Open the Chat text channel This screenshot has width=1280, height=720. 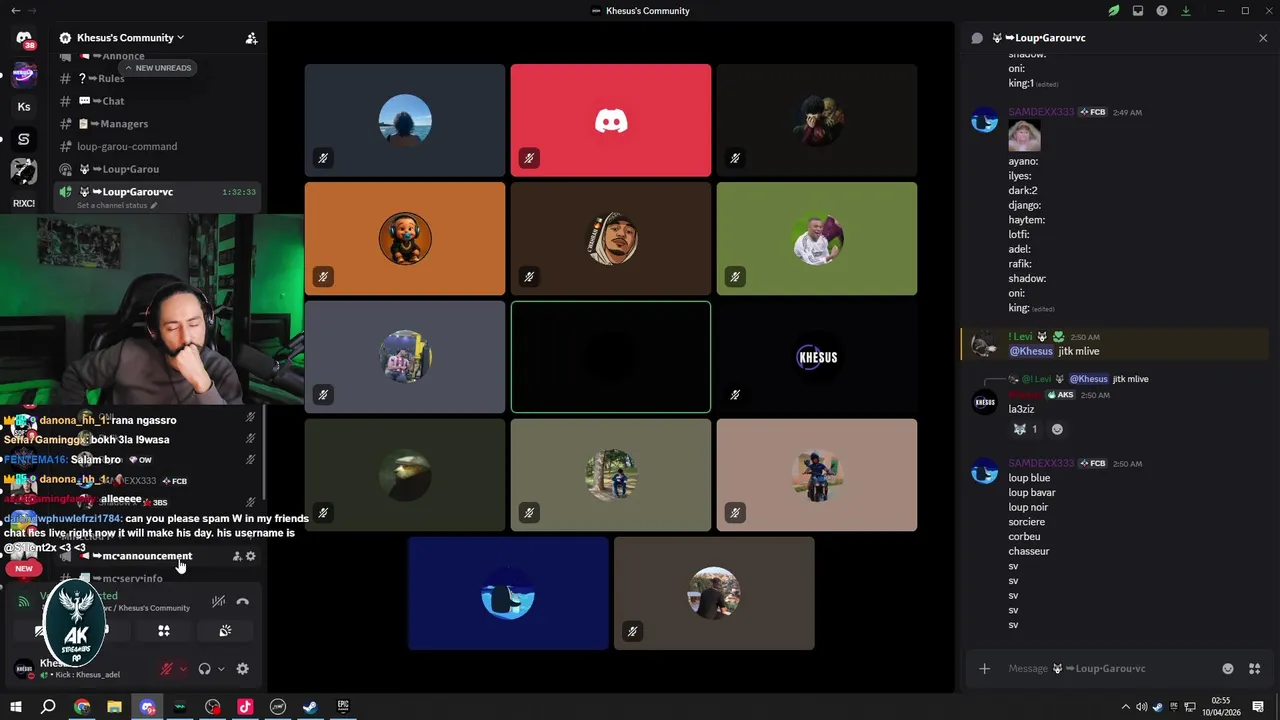[158, 101]
